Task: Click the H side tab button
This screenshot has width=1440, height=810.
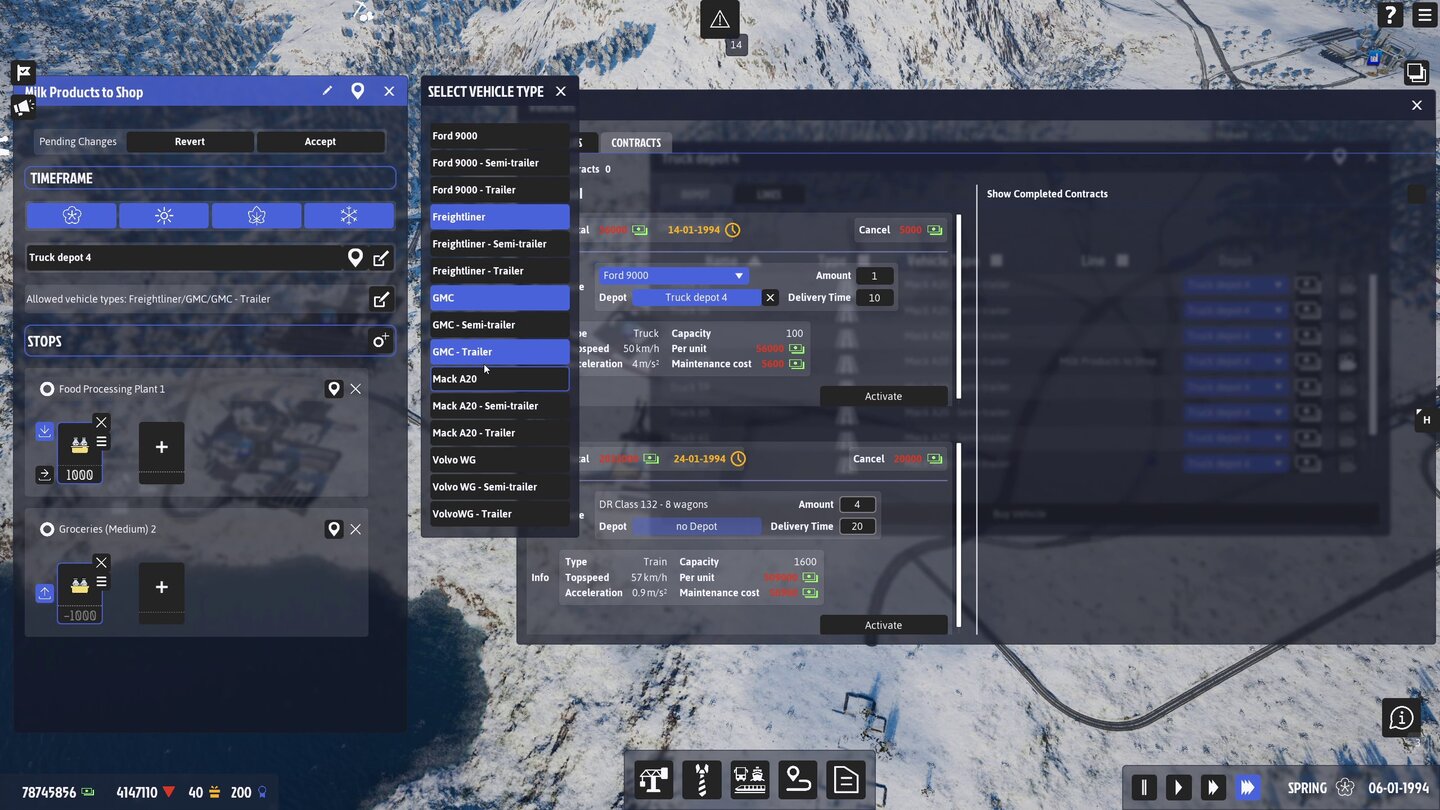Action: pyautogui.click(x=1427, y=419)
